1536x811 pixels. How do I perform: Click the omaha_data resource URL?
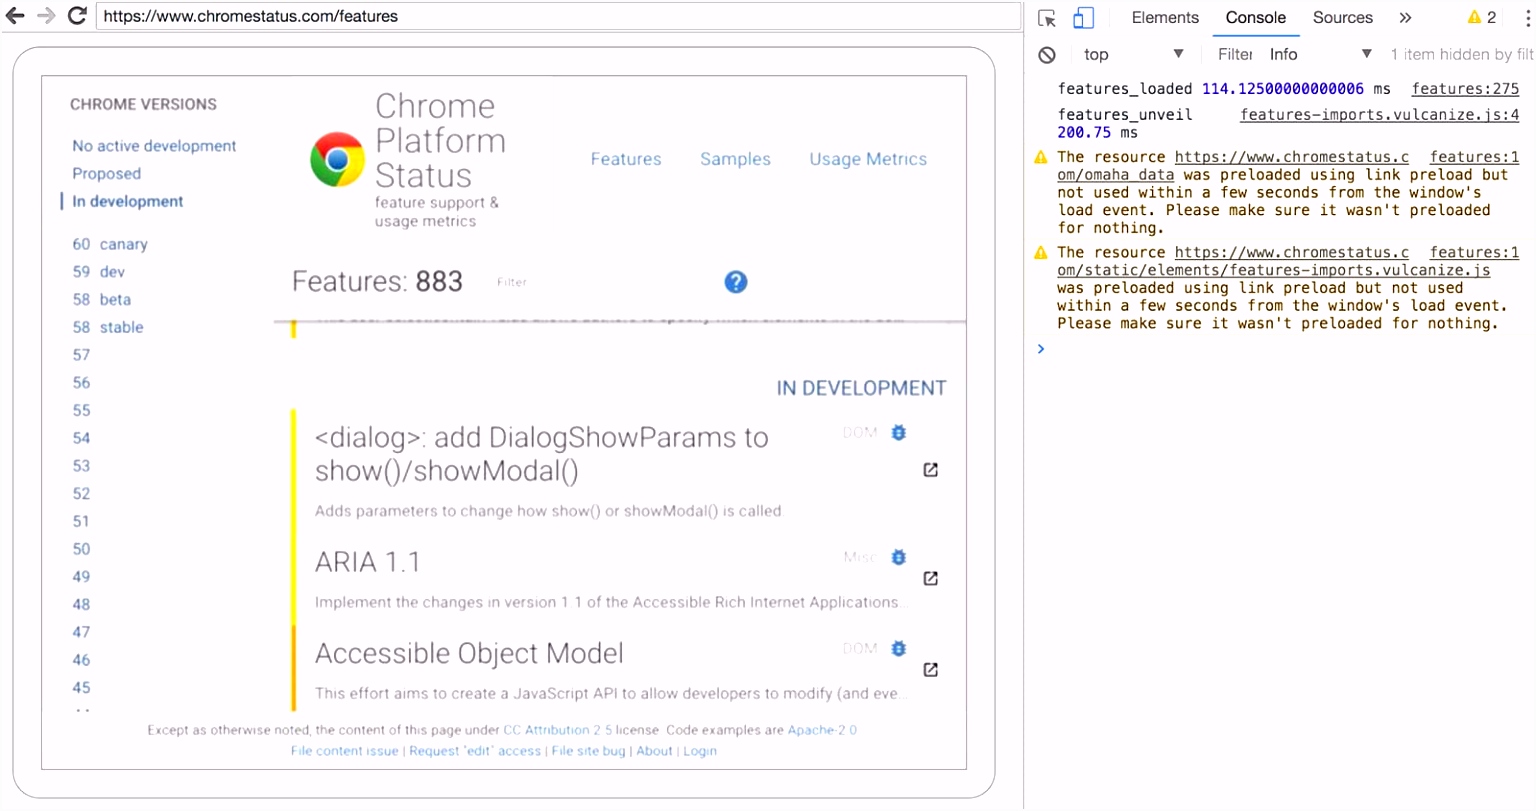[1233, 166]
